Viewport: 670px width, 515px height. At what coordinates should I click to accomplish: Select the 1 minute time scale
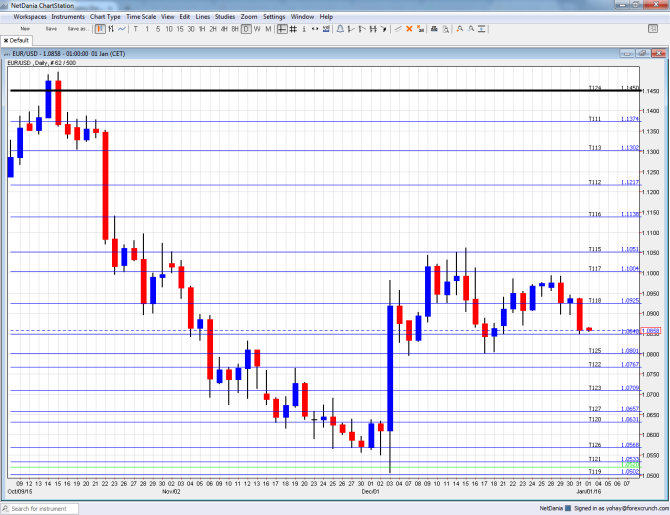click(x=147, y=29)
